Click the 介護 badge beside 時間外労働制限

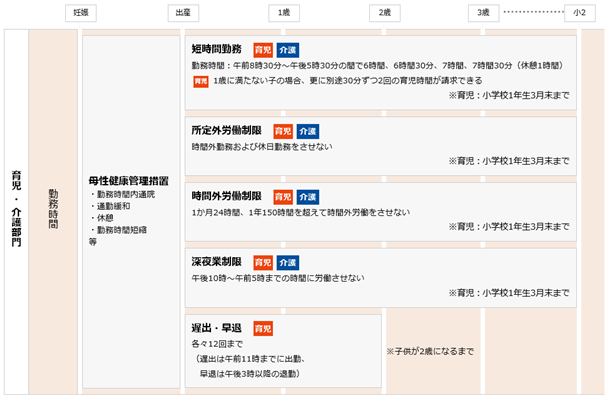tap(308, 197)
